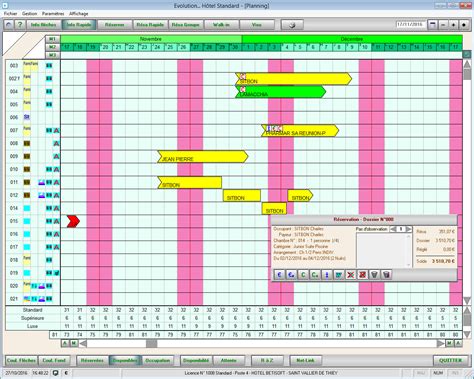
Task: Open the Coul. Fond color settings
Action: coord(54,360)
